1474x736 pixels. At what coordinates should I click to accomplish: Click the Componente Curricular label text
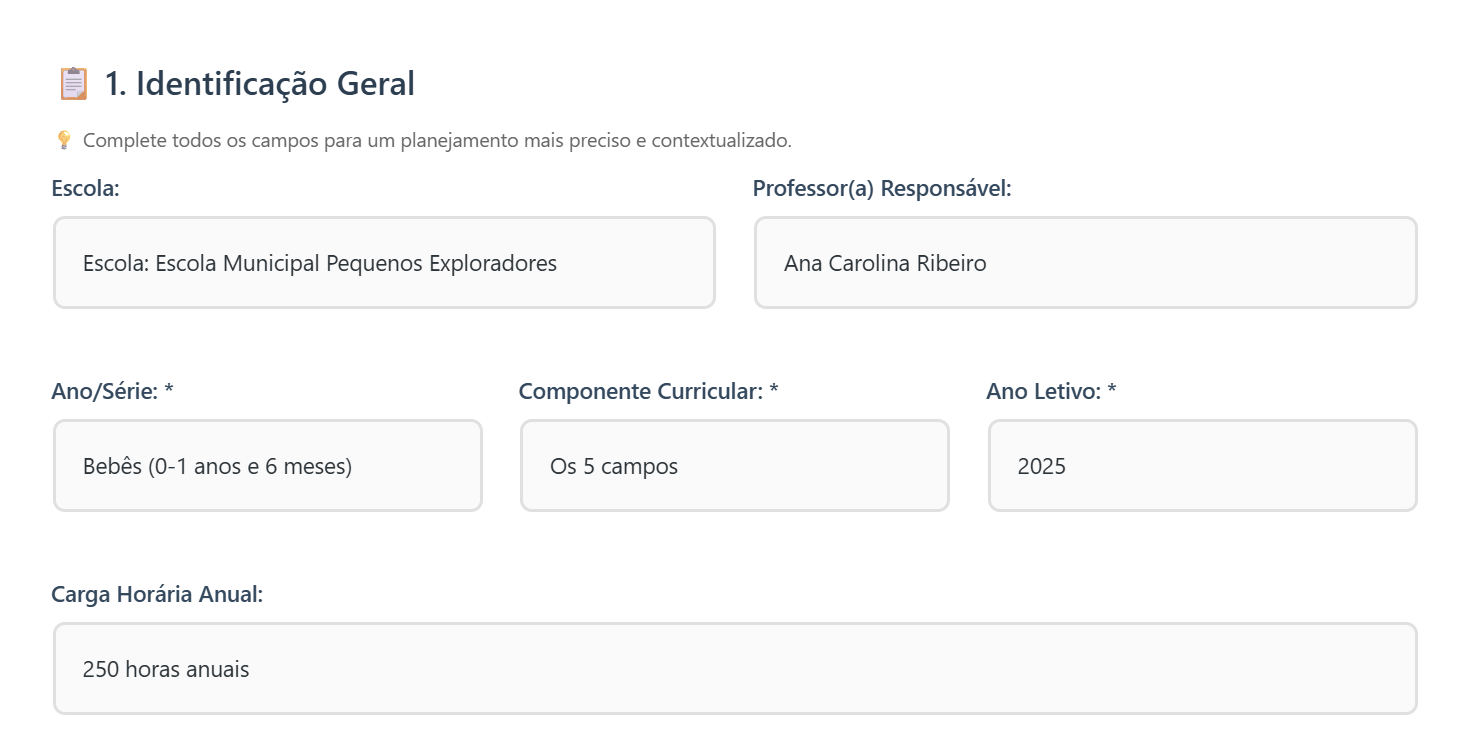coord(640,391)
